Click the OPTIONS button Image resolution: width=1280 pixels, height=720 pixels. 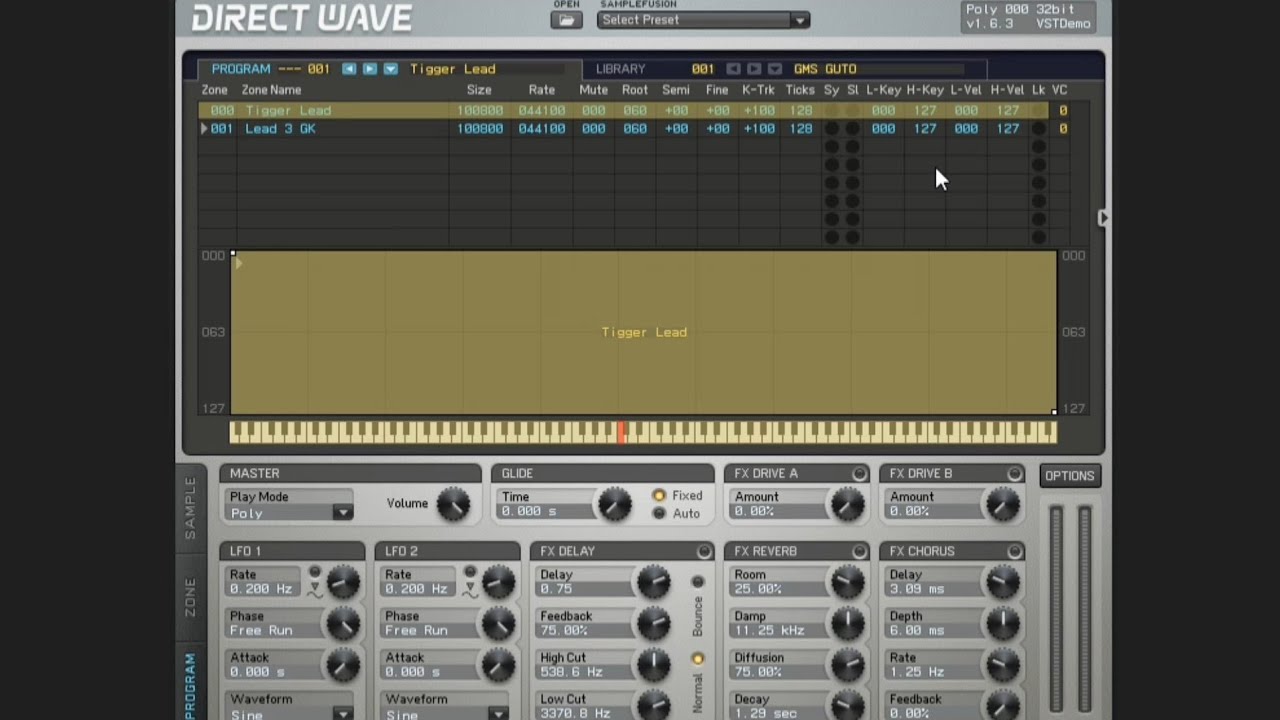point(1070,476)
